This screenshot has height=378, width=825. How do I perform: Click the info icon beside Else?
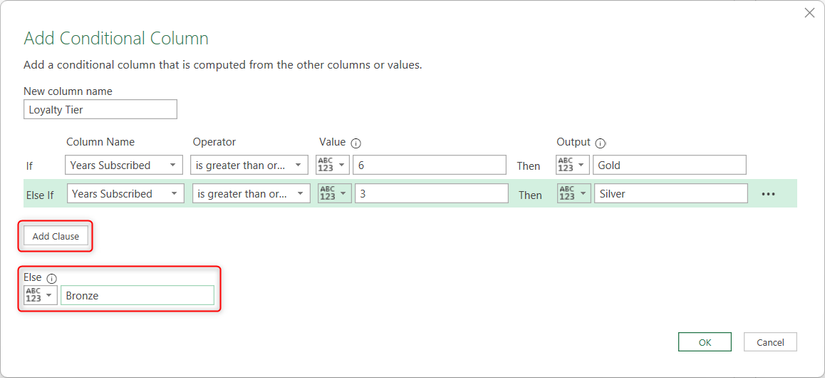click(52, 278)
